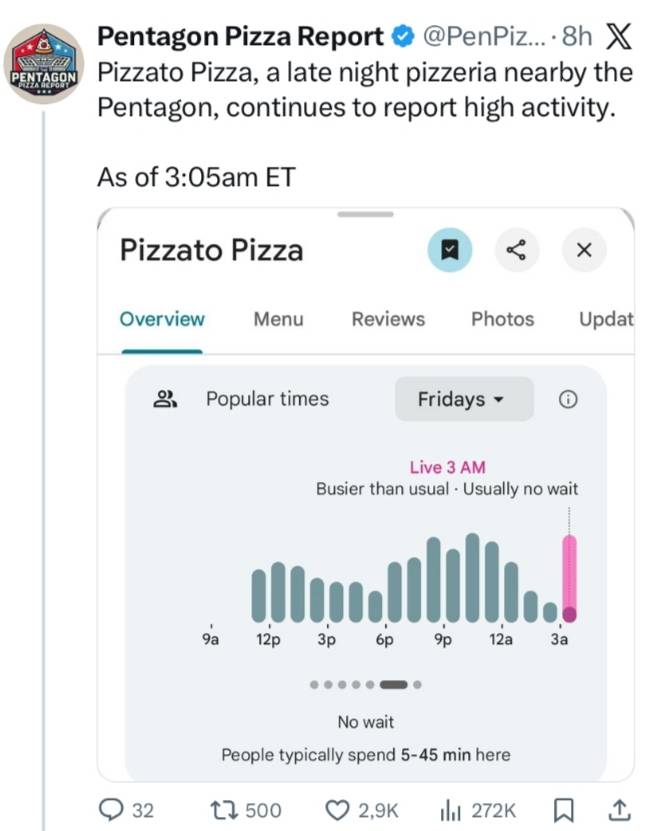Select the Photos tab
Screen dimensions: 646x831
point(502,319)
